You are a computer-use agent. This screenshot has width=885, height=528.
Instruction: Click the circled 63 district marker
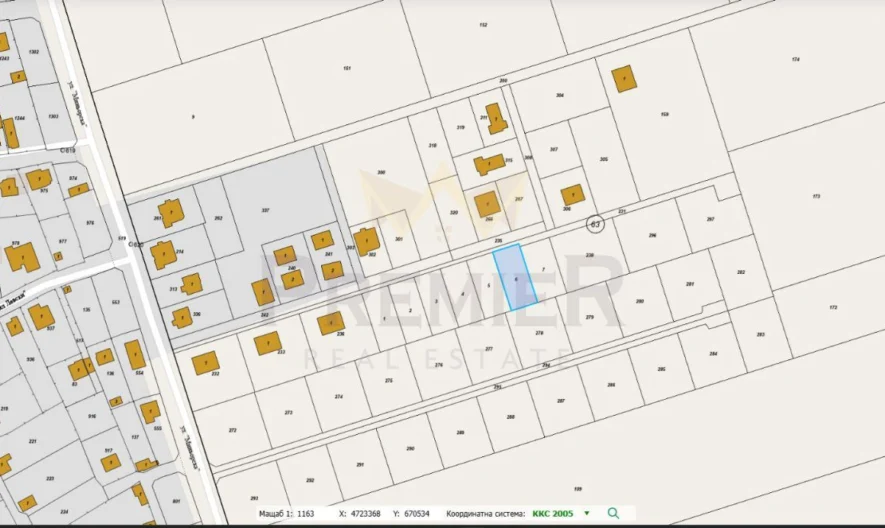(596, 224)
